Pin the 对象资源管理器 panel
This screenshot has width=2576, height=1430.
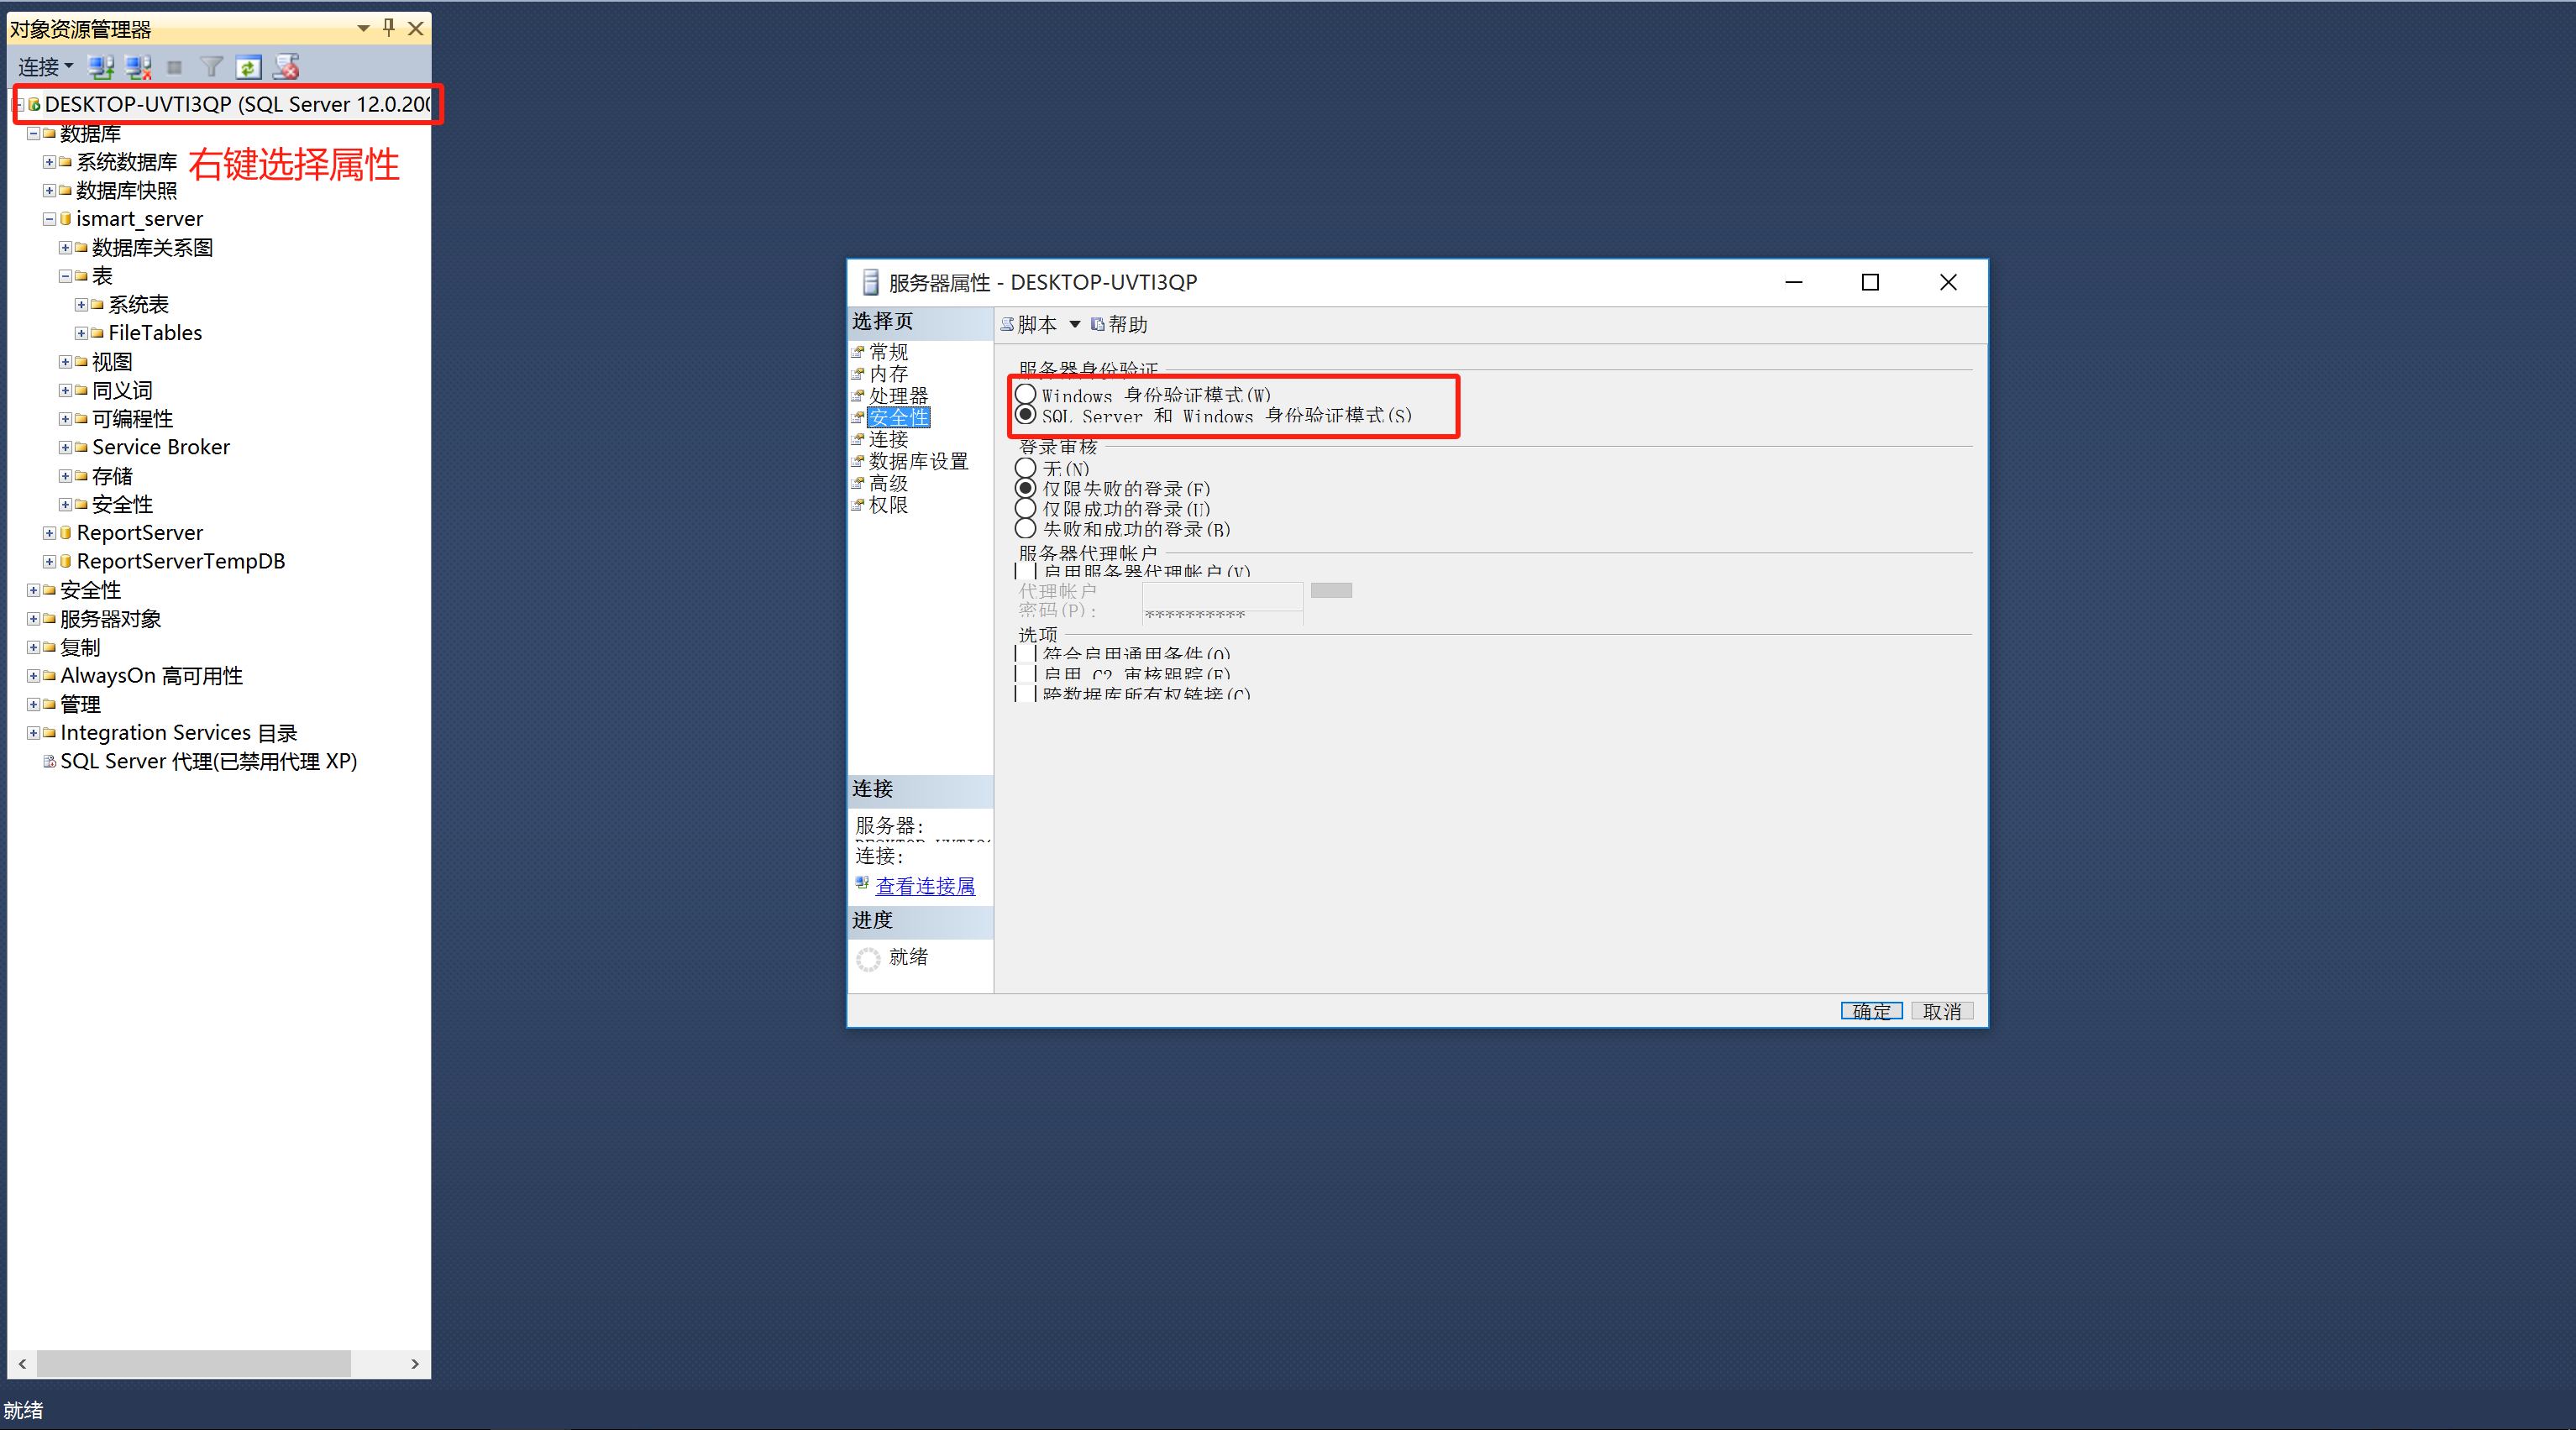(x=389, y=28)
